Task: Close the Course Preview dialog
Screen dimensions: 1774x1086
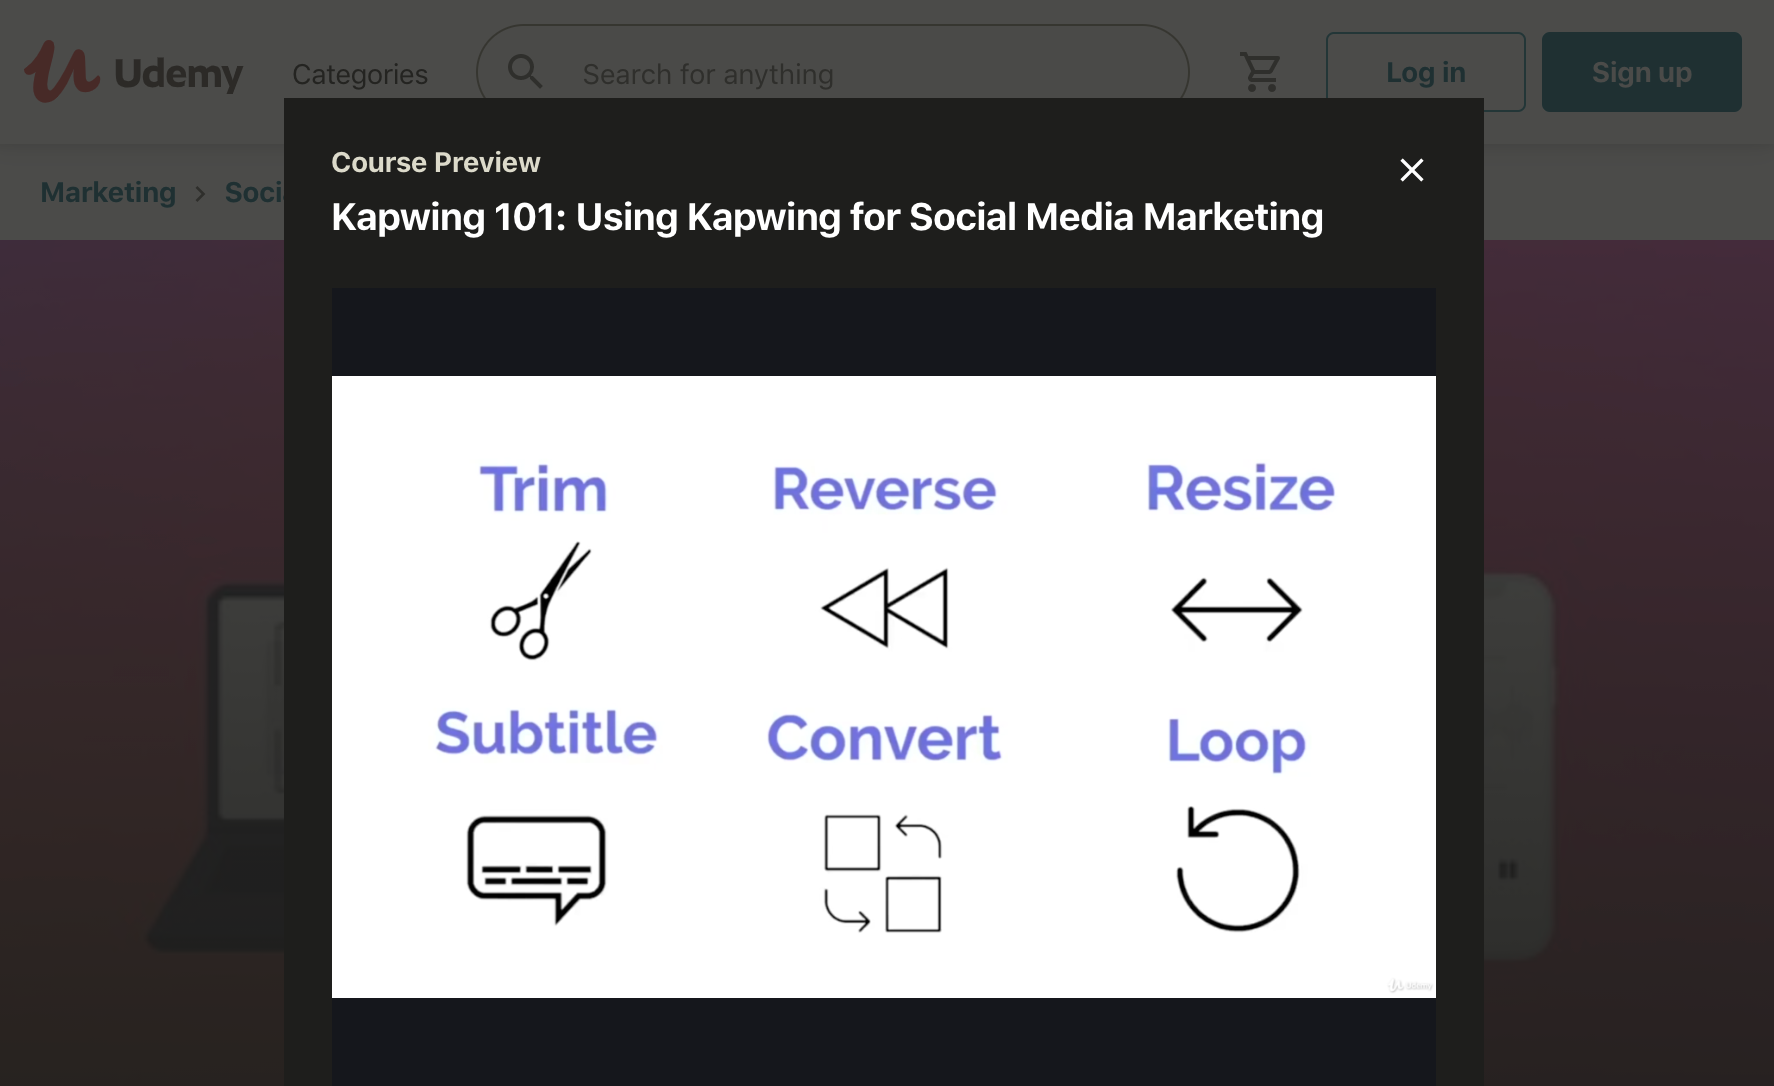Action: 1411,170
